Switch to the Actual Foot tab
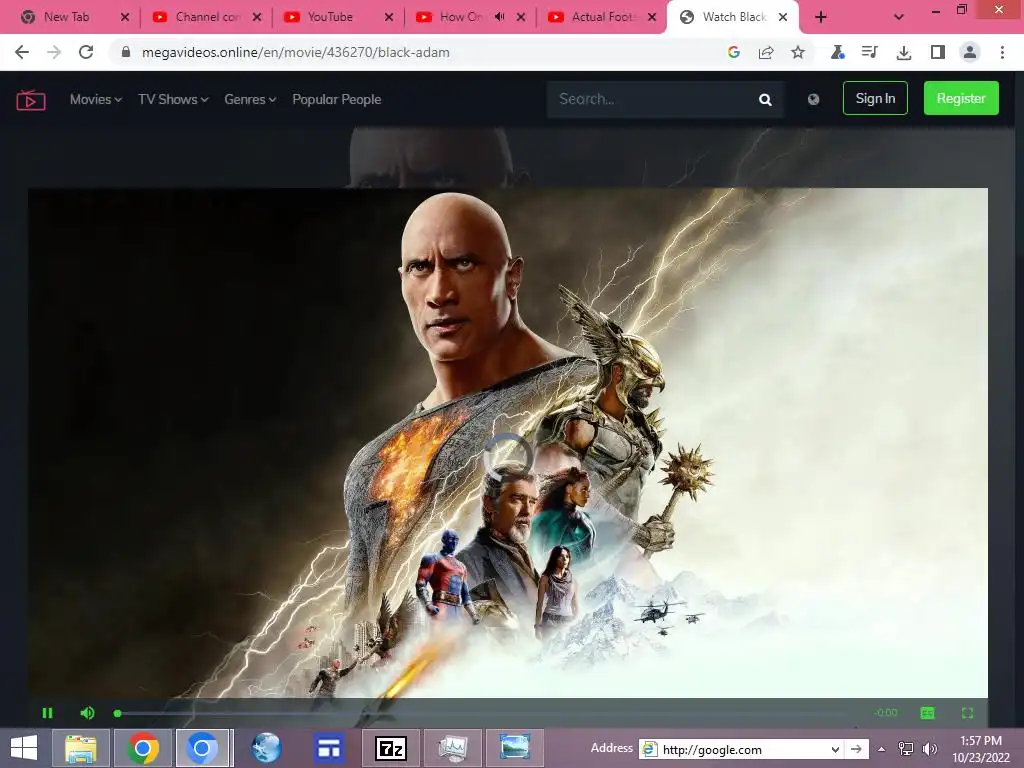1024x768 pixels. click(602, 17)
